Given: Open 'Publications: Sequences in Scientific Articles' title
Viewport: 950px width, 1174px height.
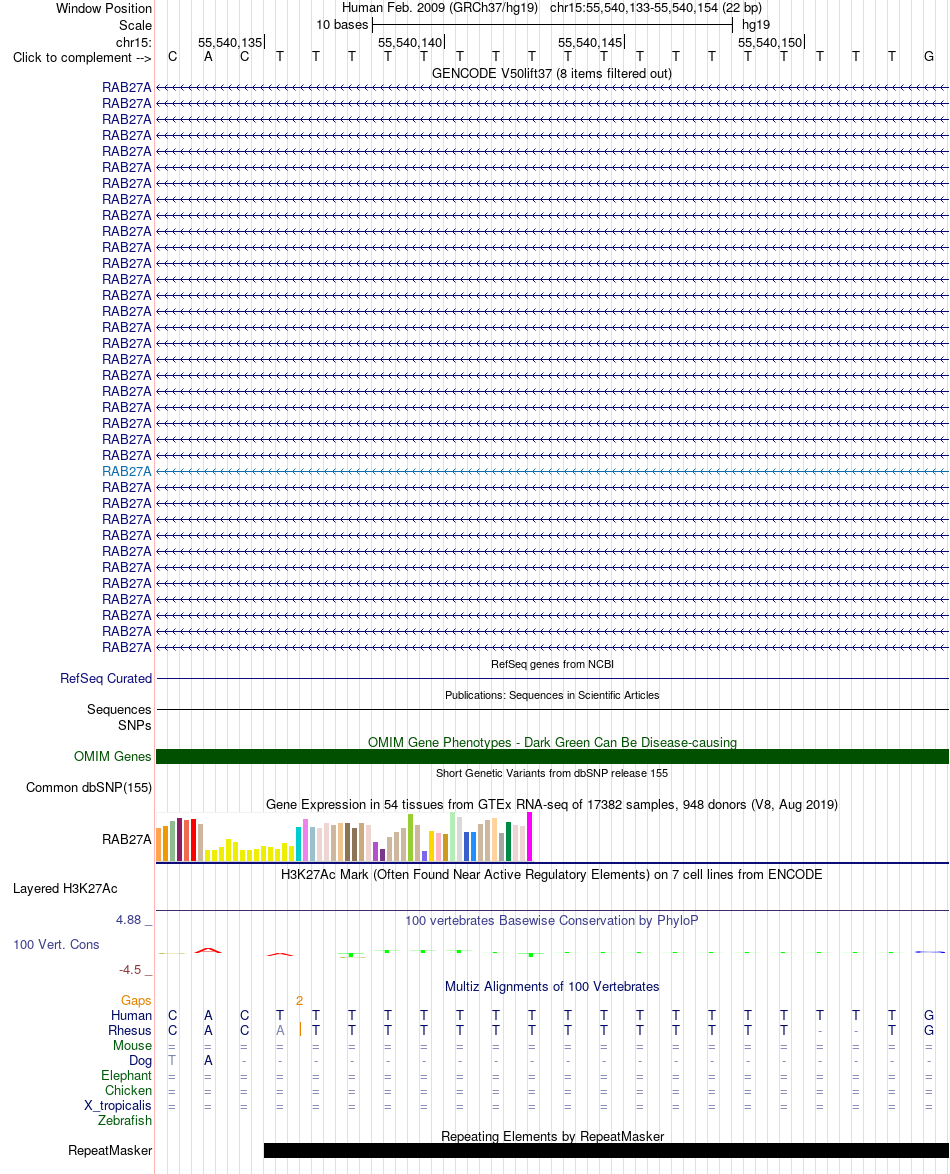Looking at the screenshot, I should coord(552,695).
